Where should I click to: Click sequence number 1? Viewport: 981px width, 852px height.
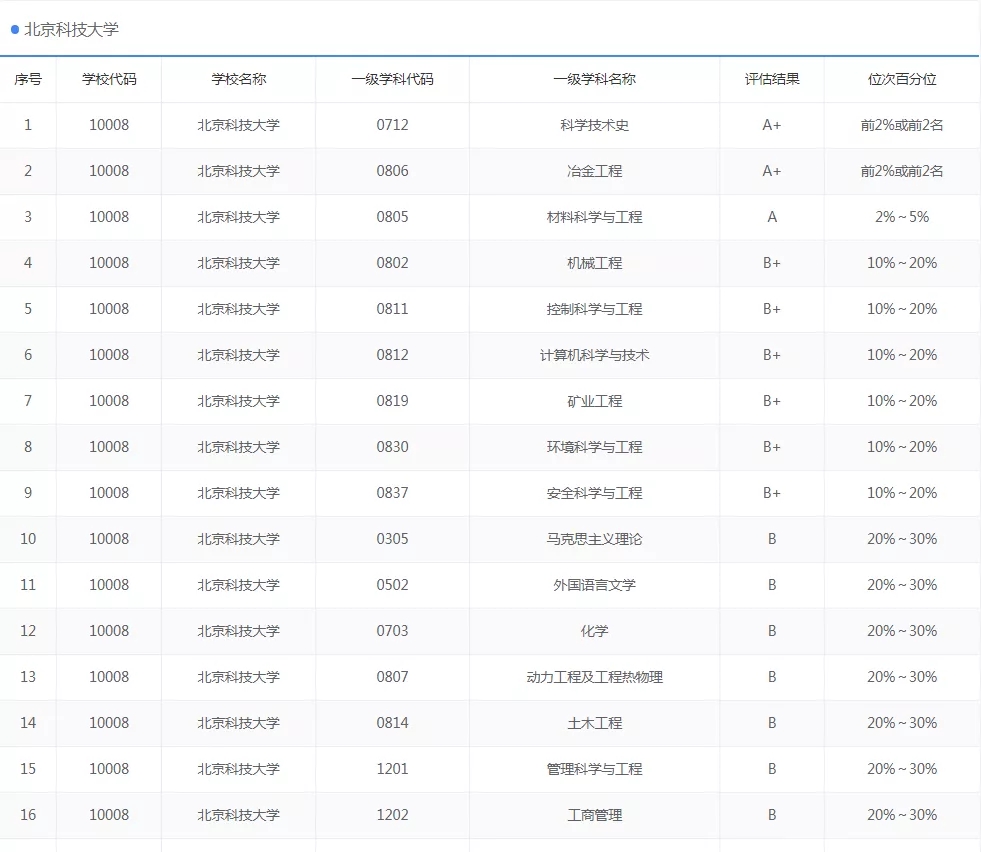click(28, 125)
